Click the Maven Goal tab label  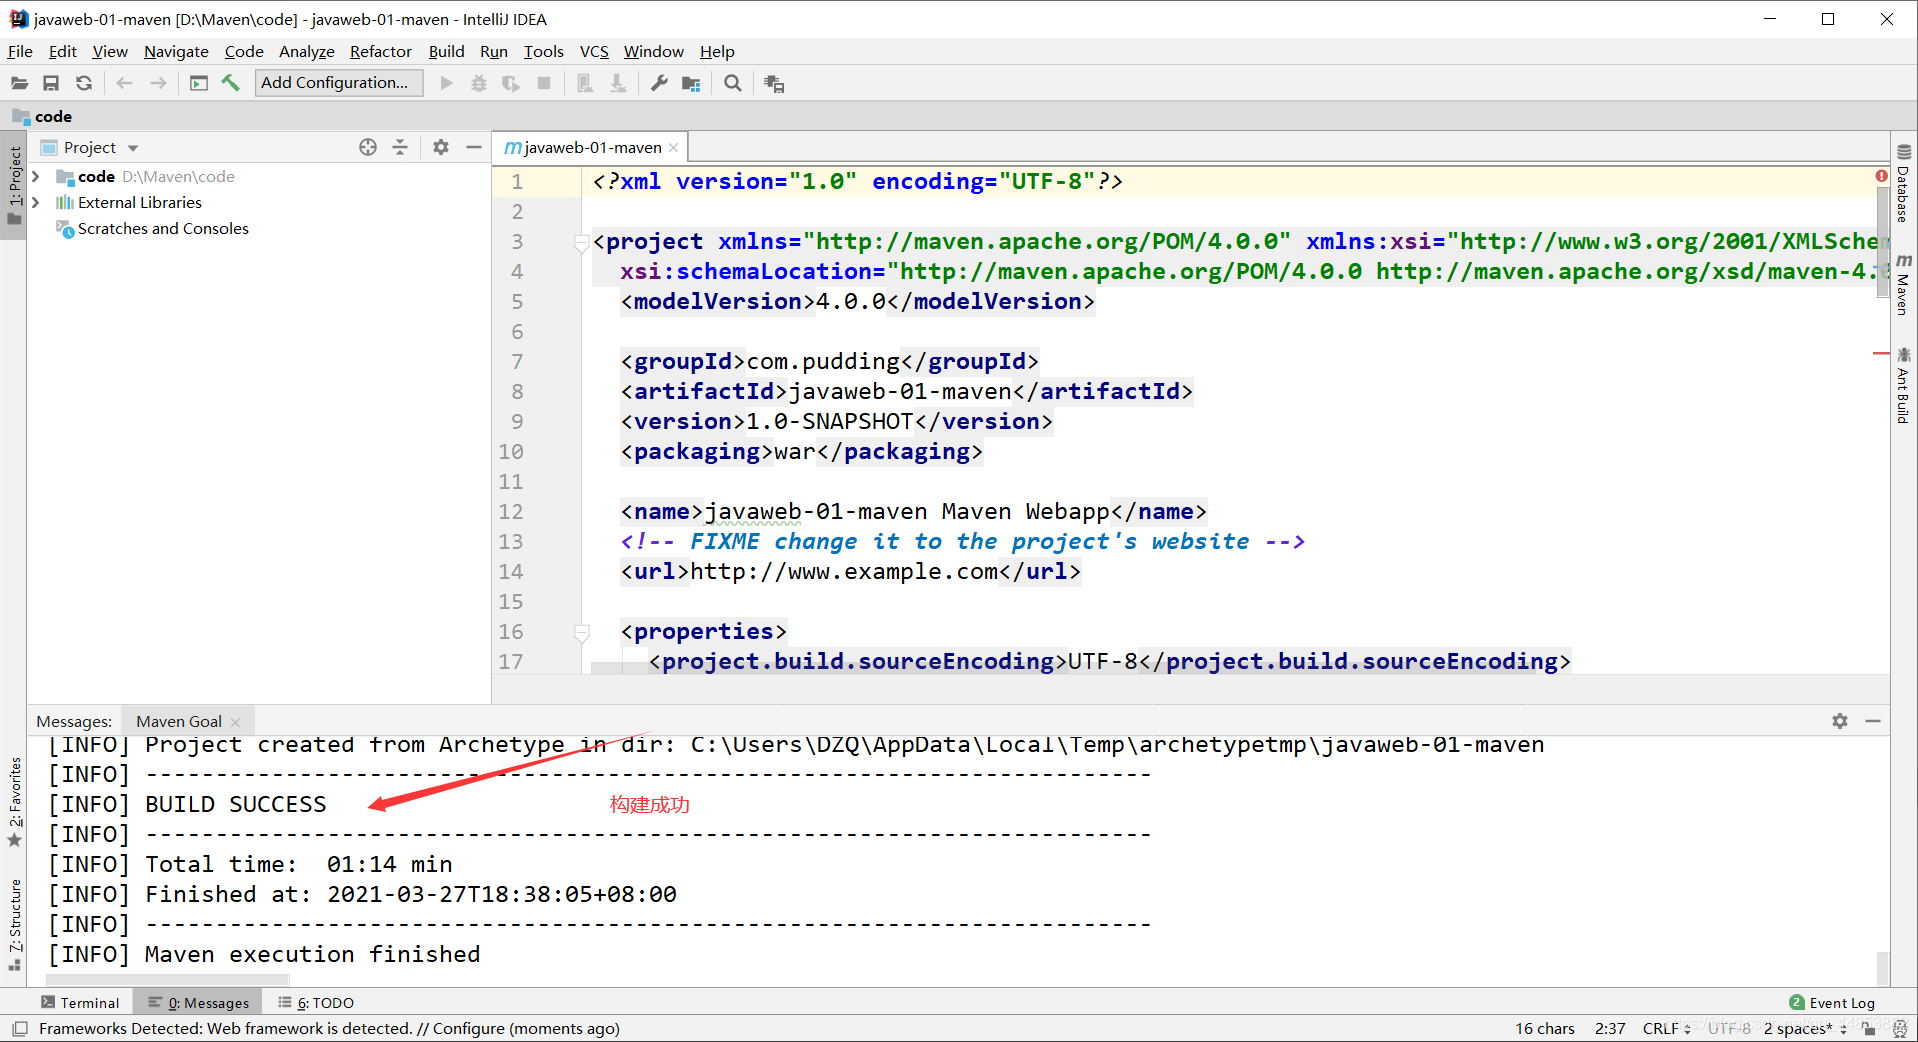179,721
